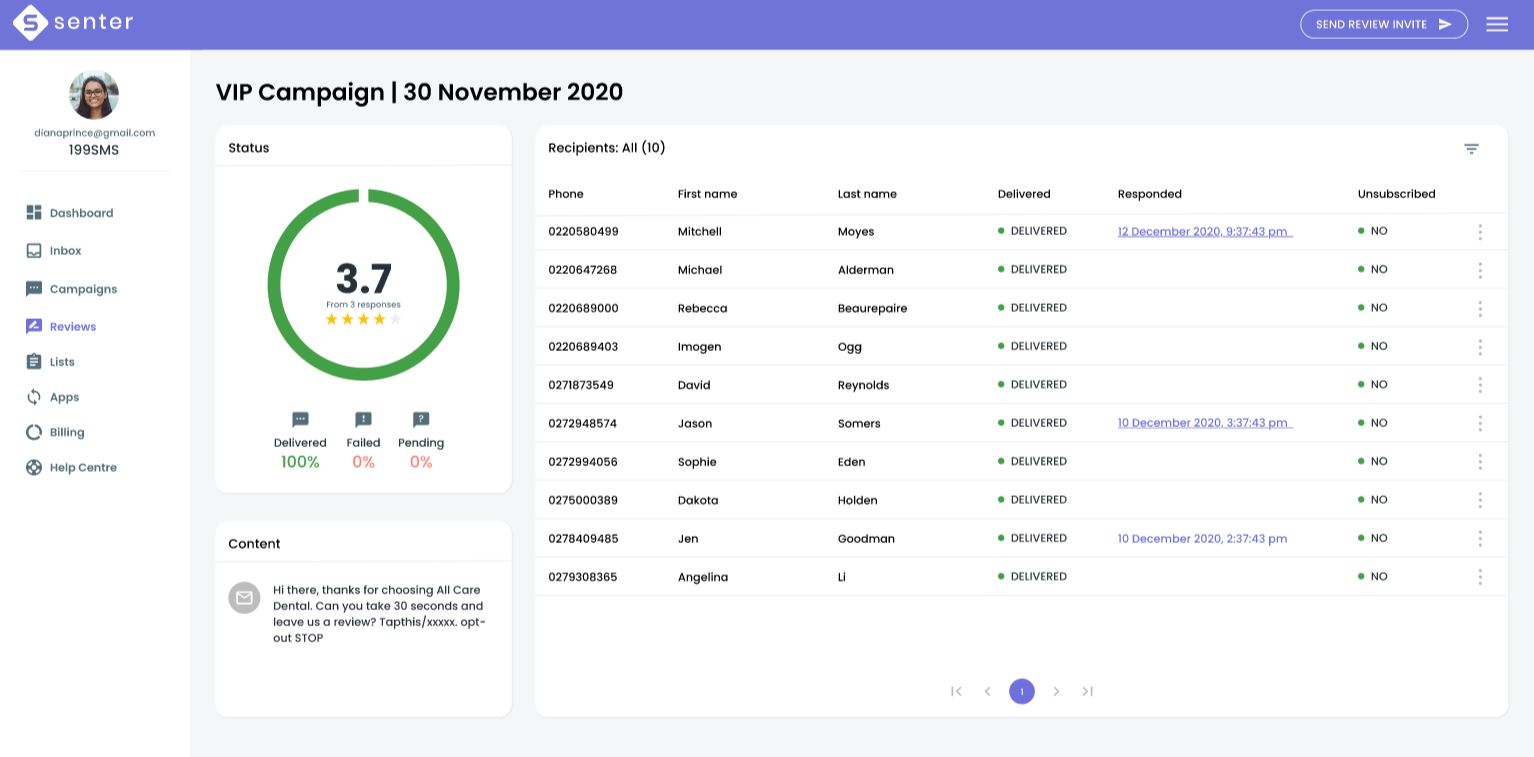The width and height of the screenshot is (1534, 757).
Task: Click the Senter logo icon
Action: 30,23
